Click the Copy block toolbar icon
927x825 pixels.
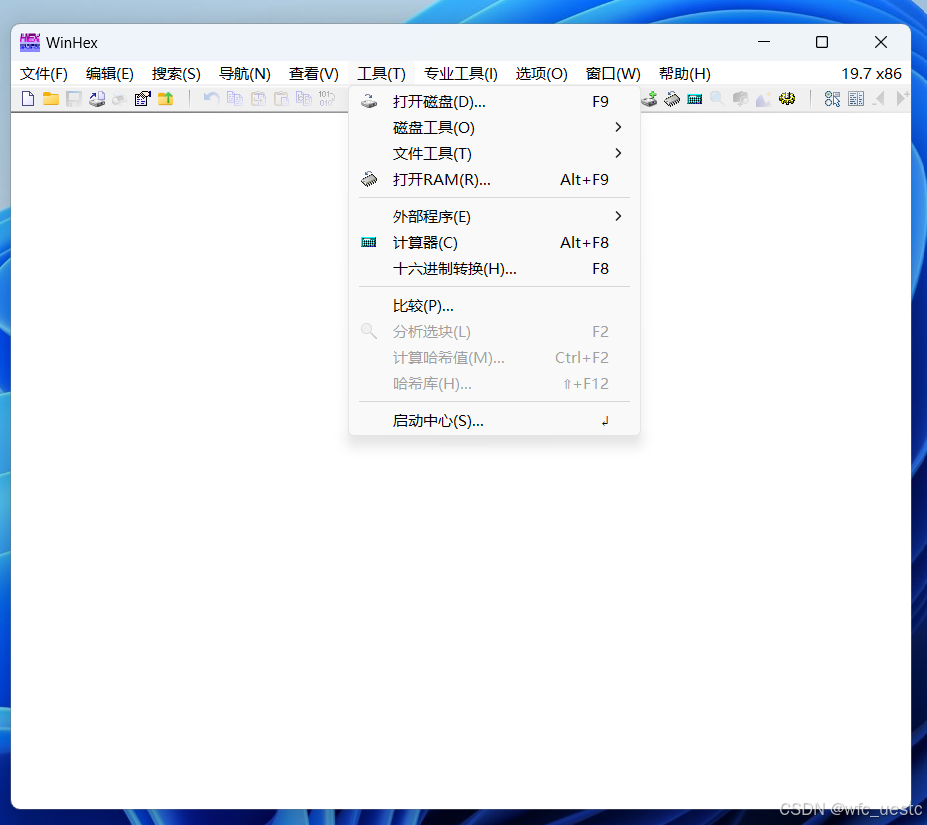pyautogui.click(x=235, y=99)
